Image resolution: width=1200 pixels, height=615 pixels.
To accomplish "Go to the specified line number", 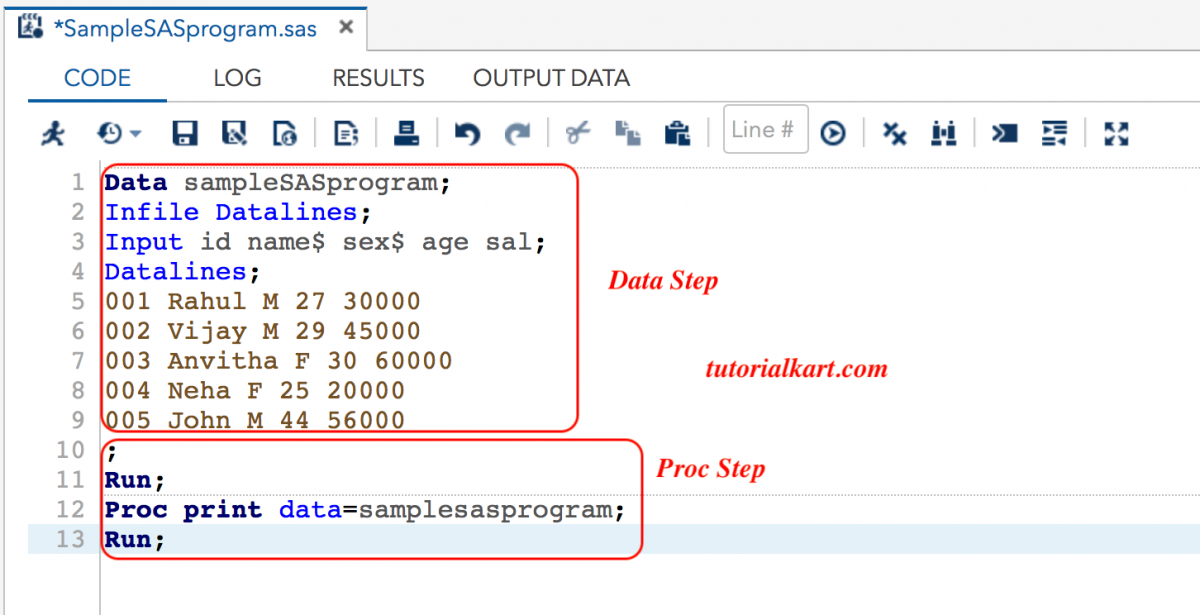I will [x=833, y=132].
